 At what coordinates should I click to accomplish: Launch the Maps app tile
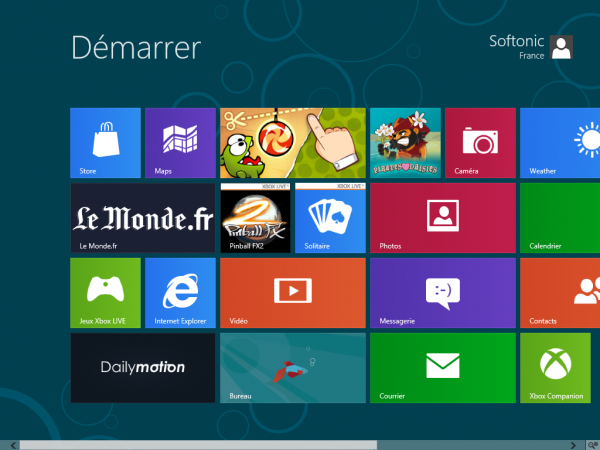pos(180,143)
